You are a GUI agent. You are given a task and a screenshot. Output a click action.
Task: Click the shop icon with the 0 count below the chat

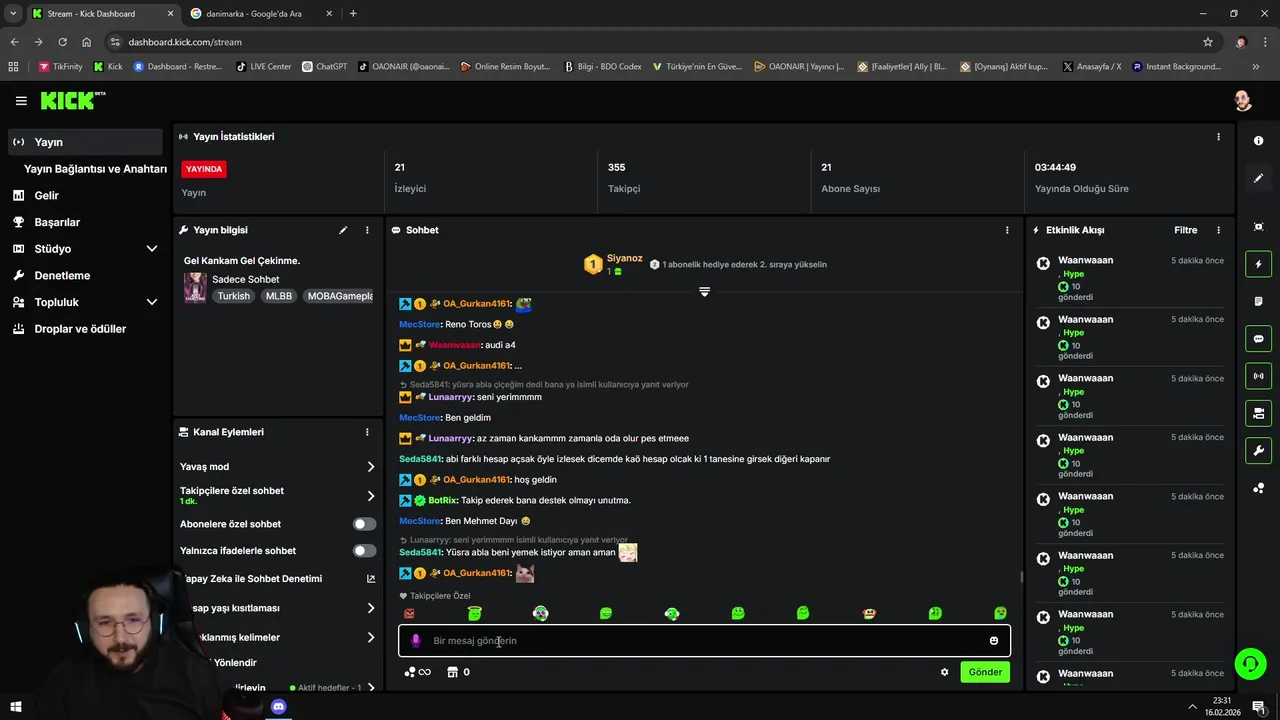(x=458, y=672)
